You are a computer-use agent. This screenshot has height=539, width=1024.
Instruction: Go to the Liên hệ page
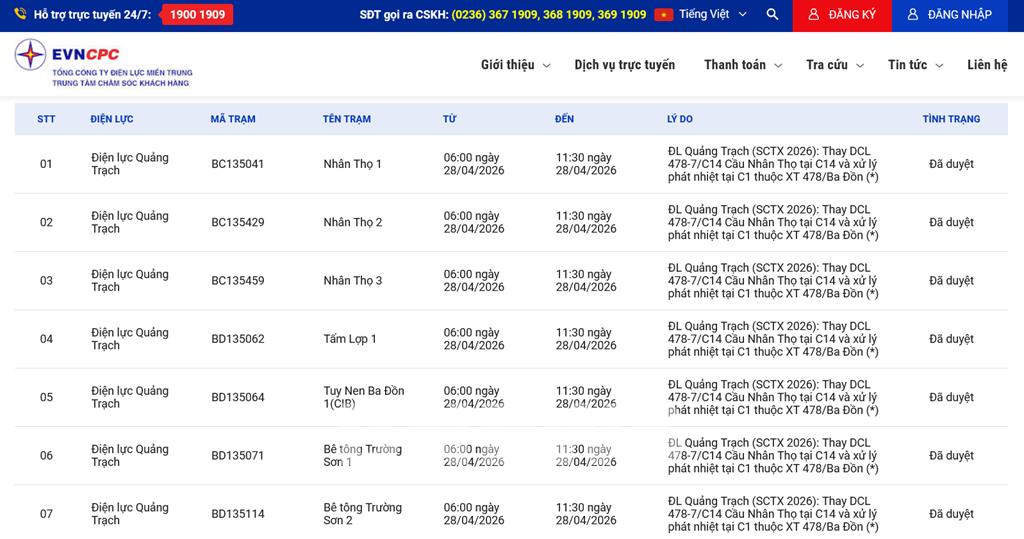click(x=986, y=65)
